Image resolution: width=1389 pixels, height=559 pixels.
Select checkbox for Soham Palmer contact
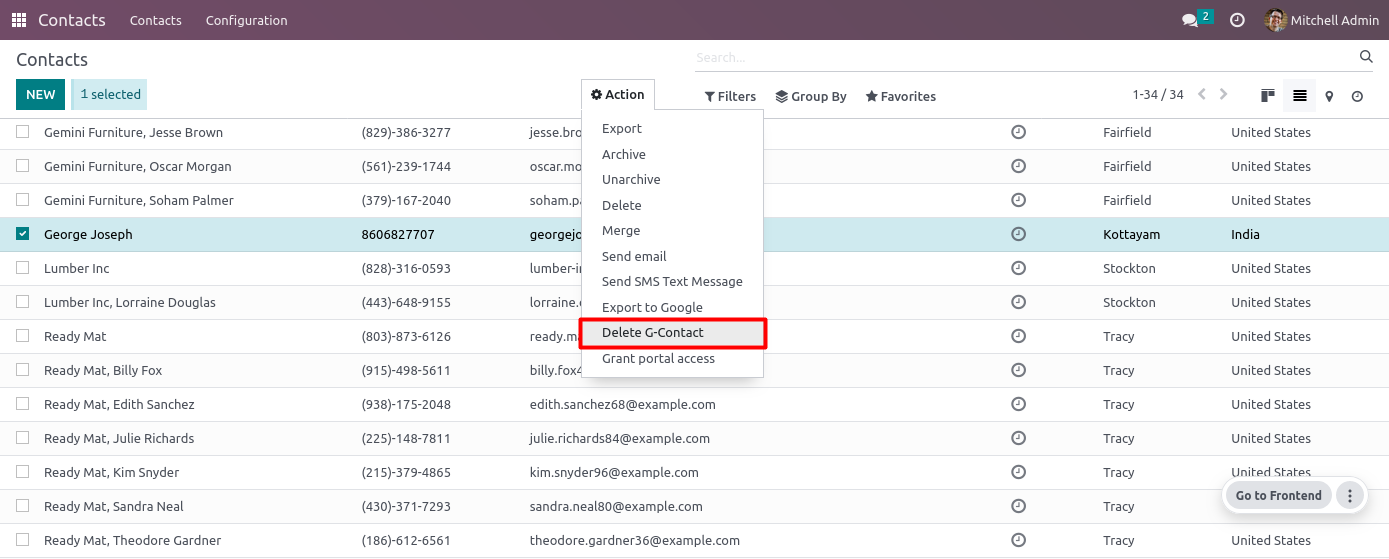(23, 200)
